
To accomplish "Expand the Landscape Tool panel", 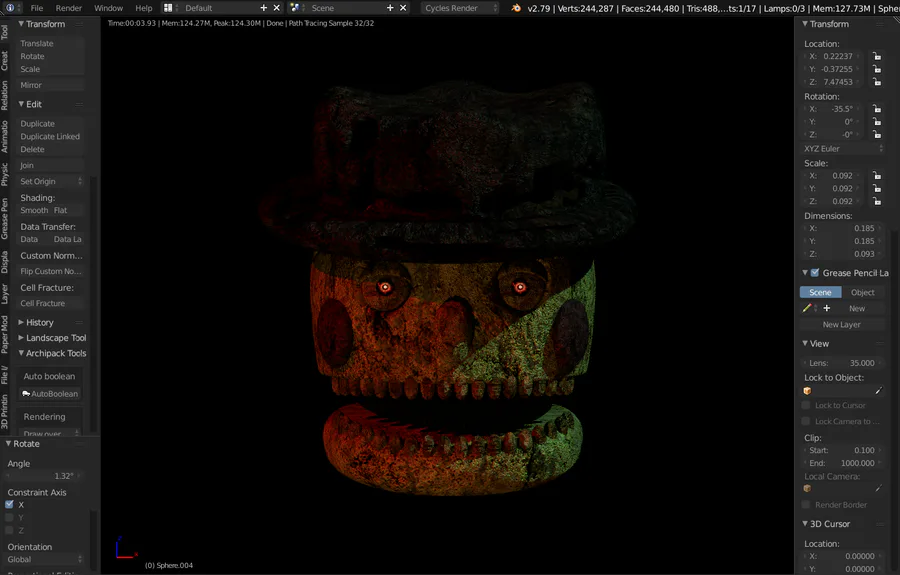I will click(21, 338).
